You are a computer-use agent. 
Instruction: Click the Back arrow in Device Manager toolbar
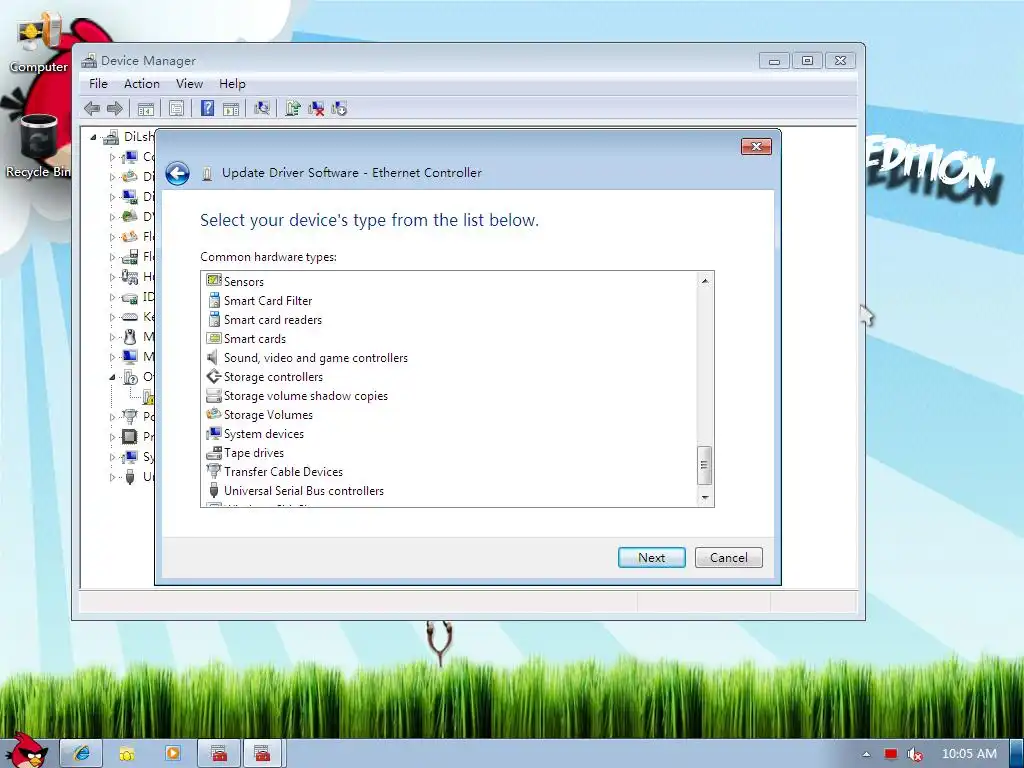(x=92, y=108)
